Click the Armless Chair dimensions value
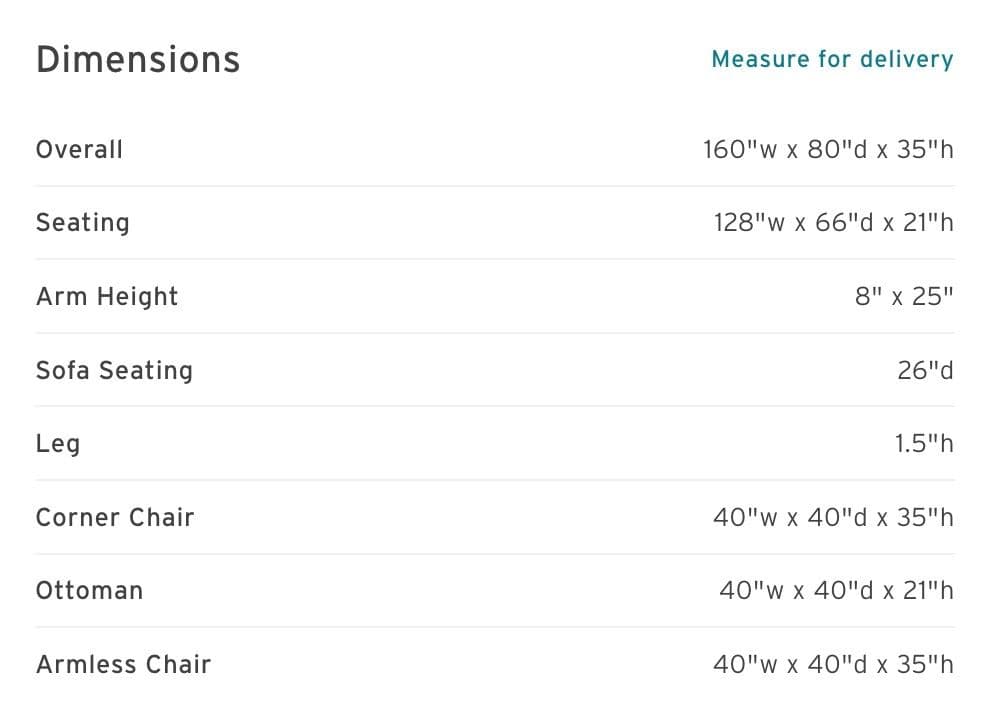 click(834, 665)
